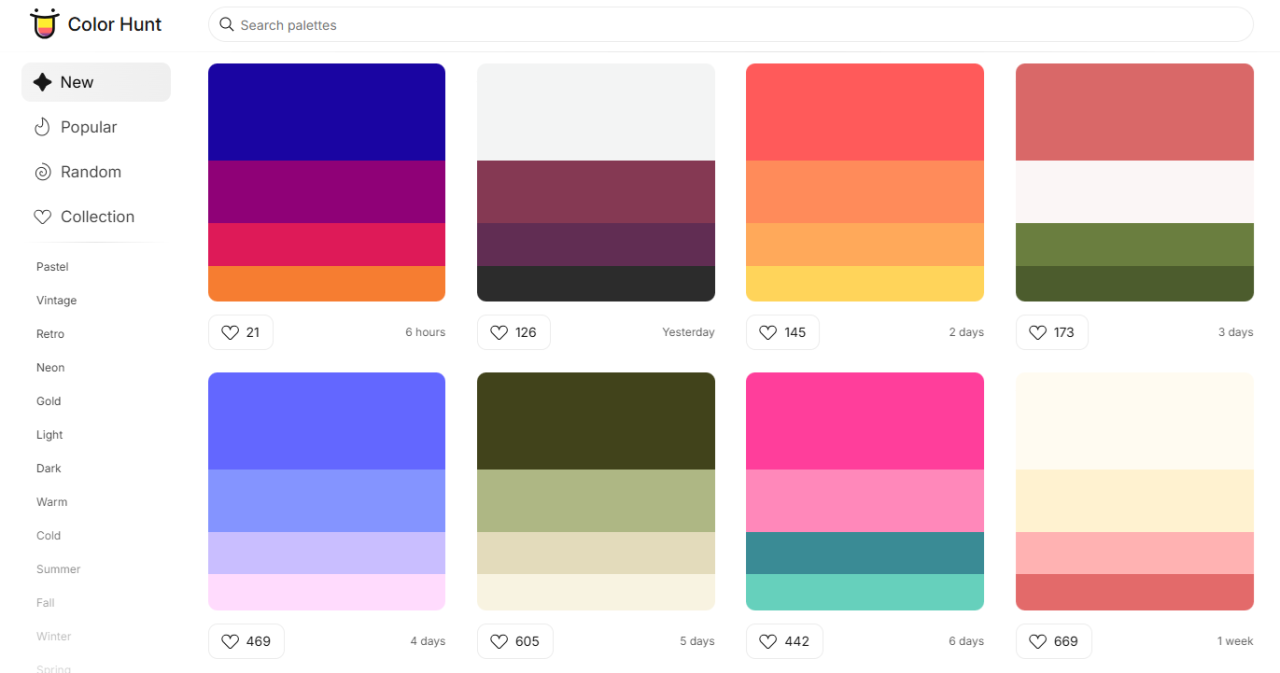Click the Color Hunt logo icon
This screenshot has height=673, width=1280.
point(44,24)
